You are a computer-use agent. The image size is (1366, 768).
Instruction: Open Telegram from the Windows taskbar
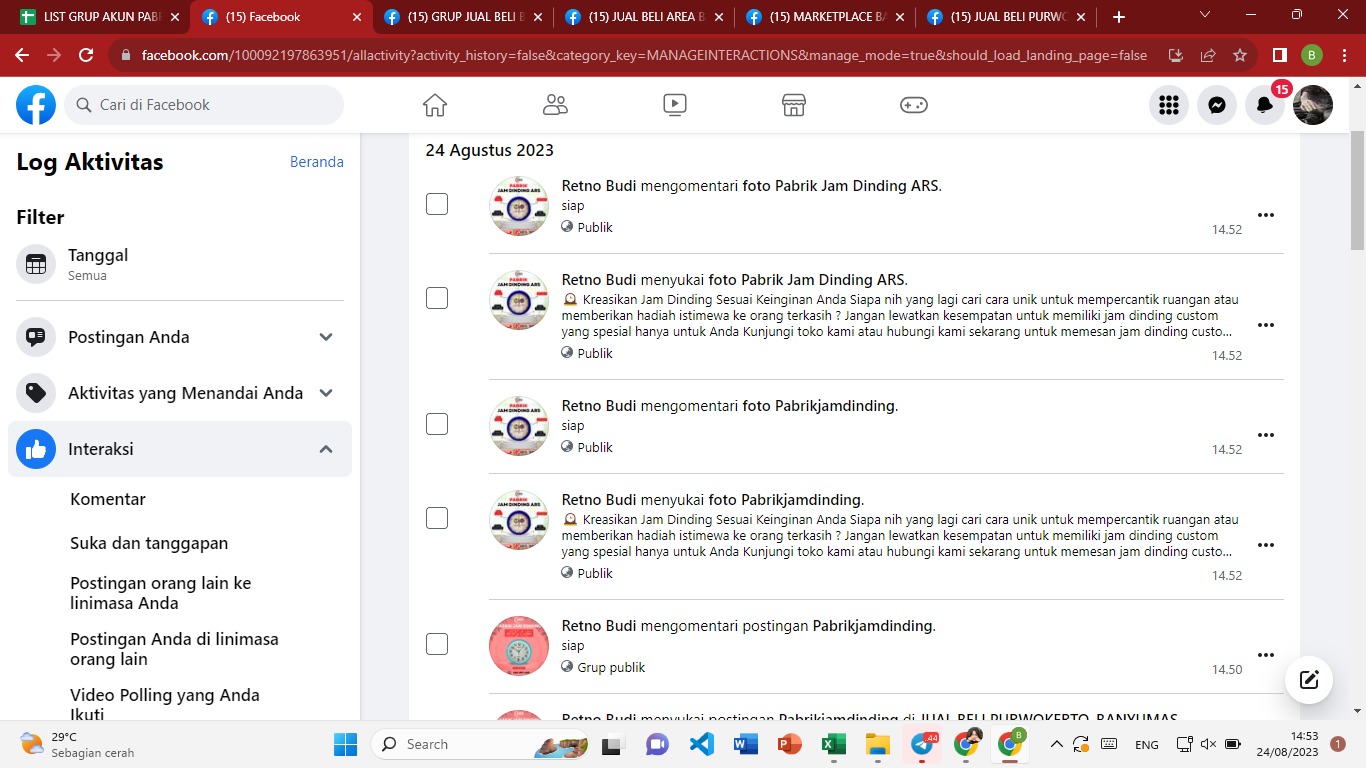pyautogui.click(x=922, y=744)
